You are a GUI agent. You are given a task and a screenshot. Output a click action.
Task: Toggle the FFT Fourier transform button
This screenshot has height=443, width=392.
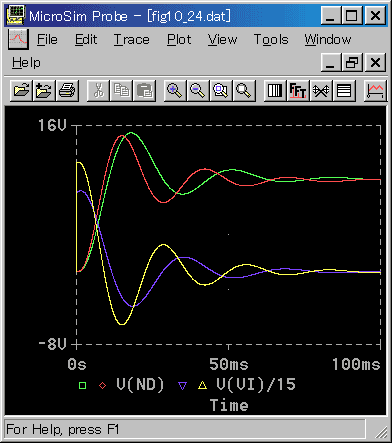298,90
